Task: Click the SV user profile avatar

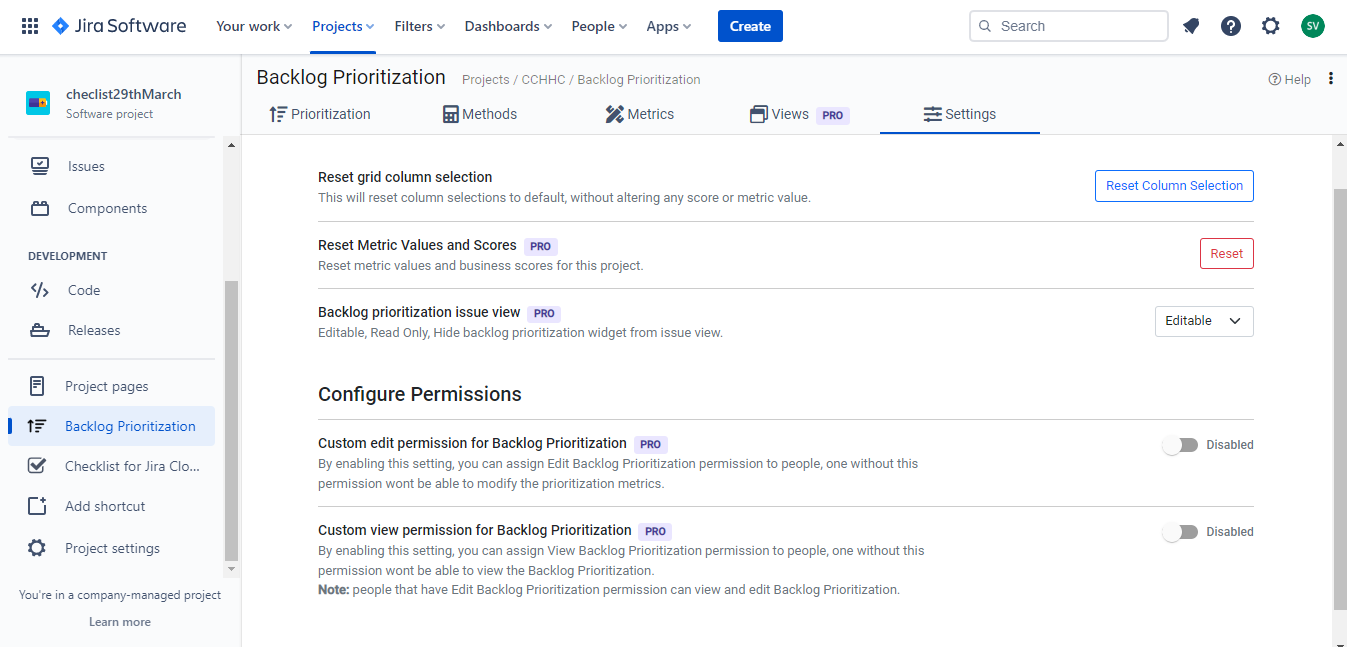Action: pos(1312,26)
